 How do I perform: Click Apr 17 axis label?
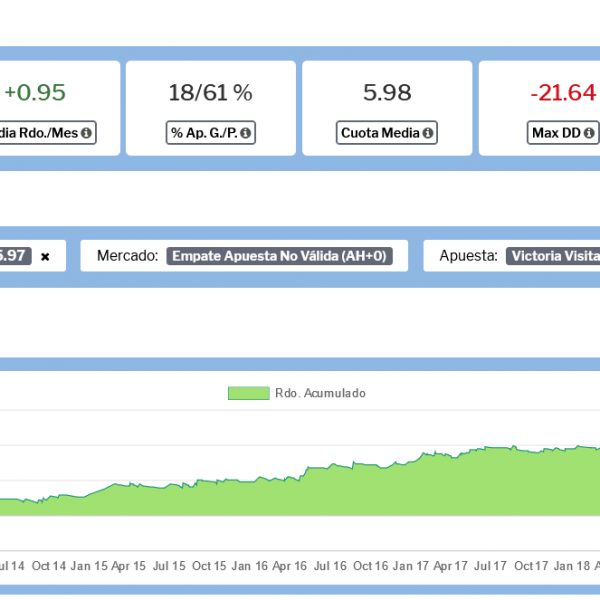click(x=450, y=566)
